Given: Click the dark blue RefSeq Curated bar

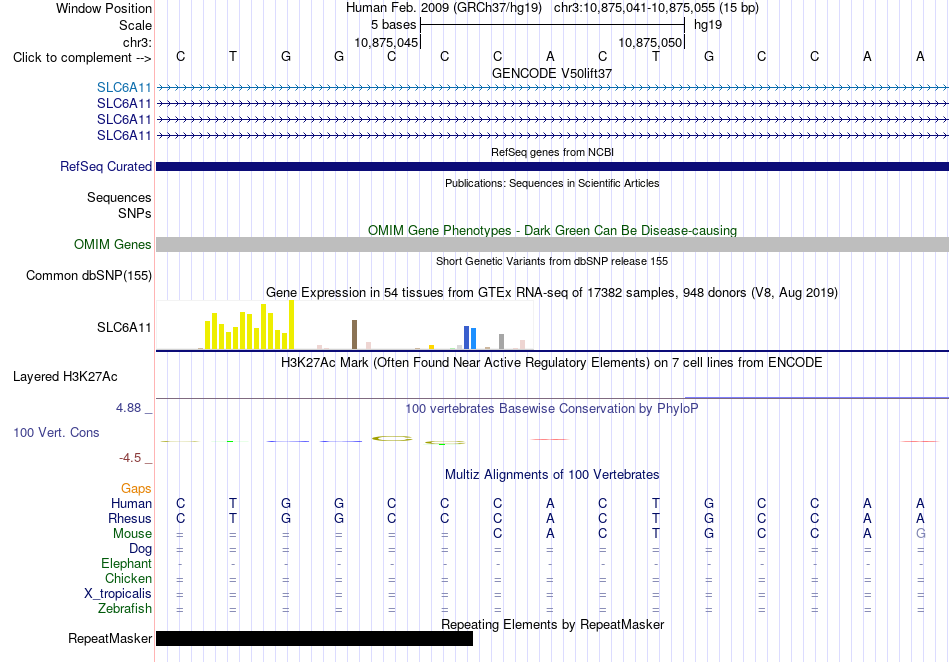Looking at the screenshot, I should (x=552, y=167).
